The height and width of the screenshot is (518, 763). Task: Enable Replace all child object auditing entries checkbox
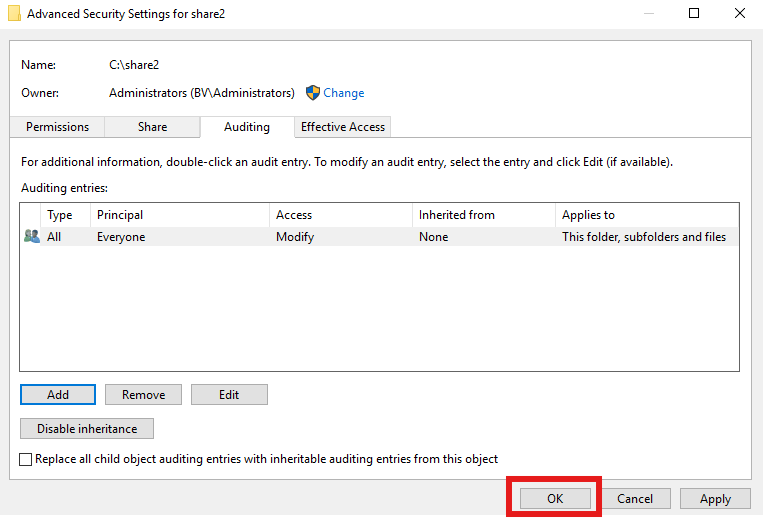click(x=26, y=459)
